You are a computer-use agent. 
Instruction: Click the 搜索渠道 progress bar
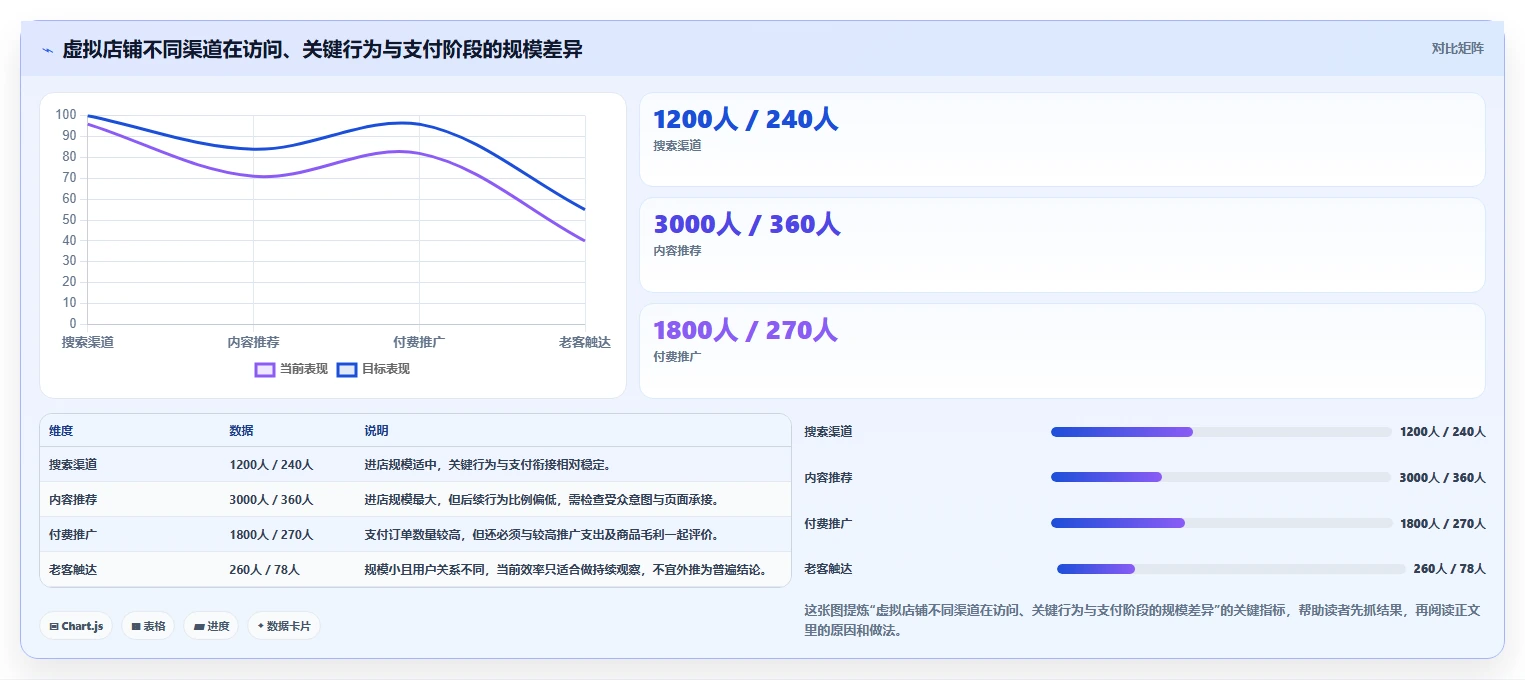tap(1221, 432)
